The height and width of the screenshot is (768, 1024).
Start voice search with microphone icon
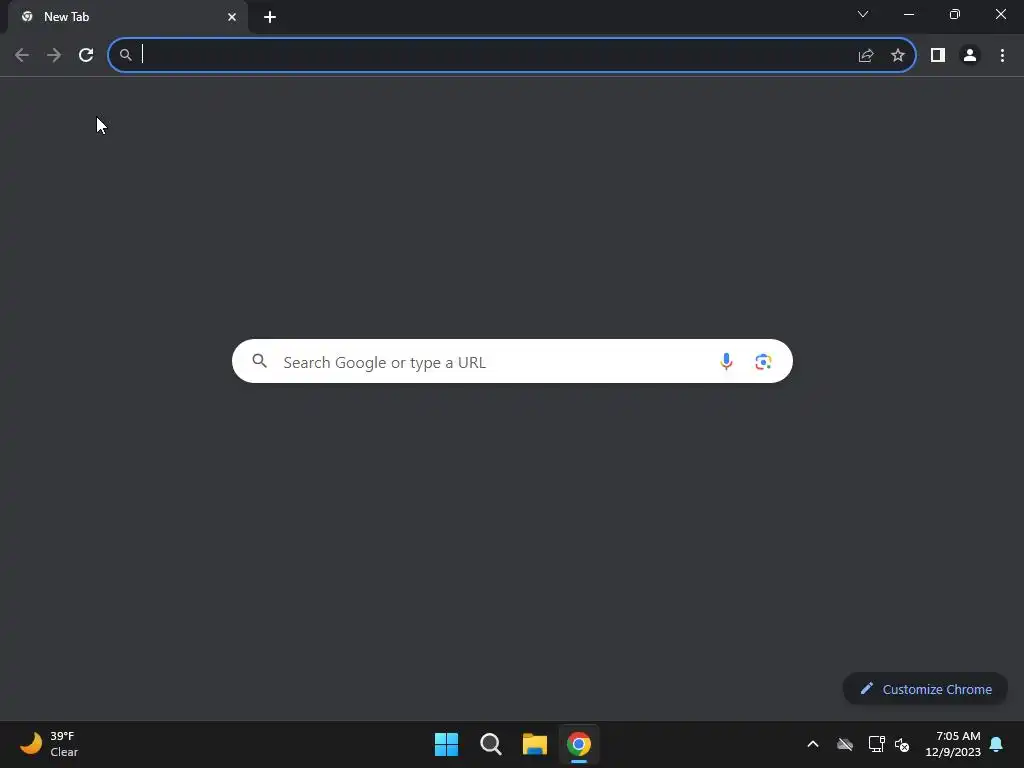[726, 361]
